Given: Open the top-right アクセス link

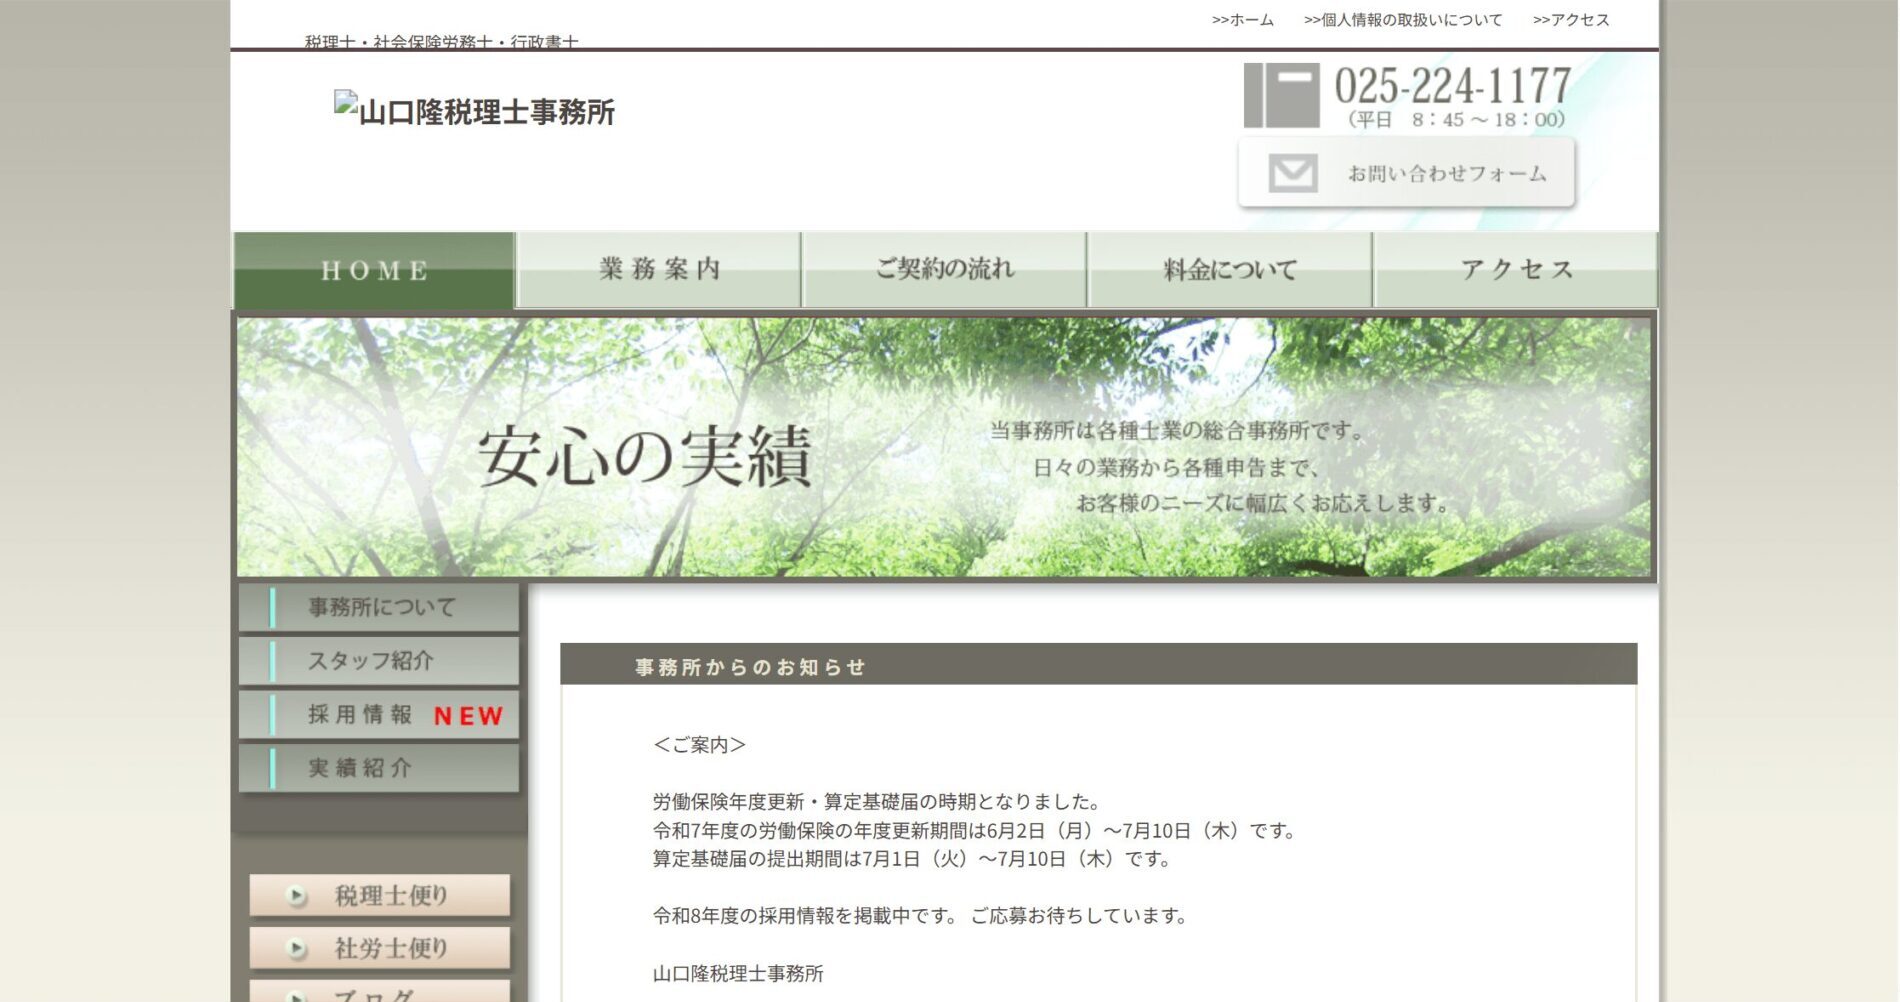Looking at the screenshot, I should 1571,20.
